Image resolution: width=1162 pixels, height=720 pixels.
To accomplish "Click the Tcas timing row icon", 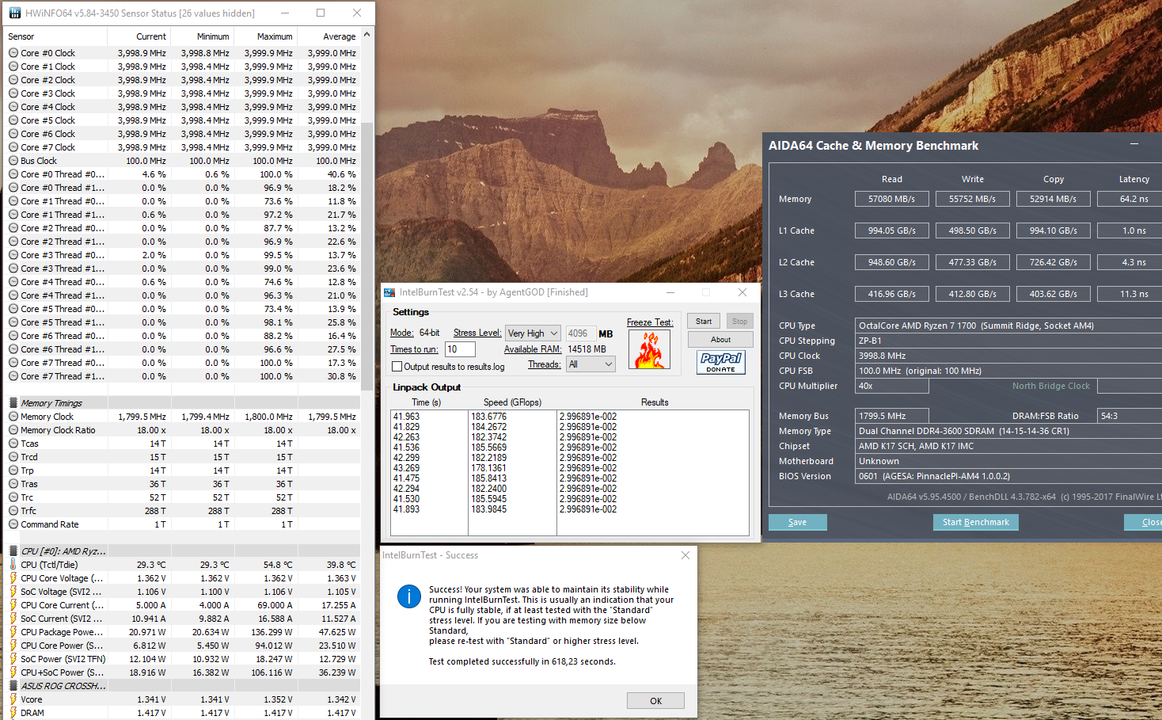I will click(x=13, y=444).
